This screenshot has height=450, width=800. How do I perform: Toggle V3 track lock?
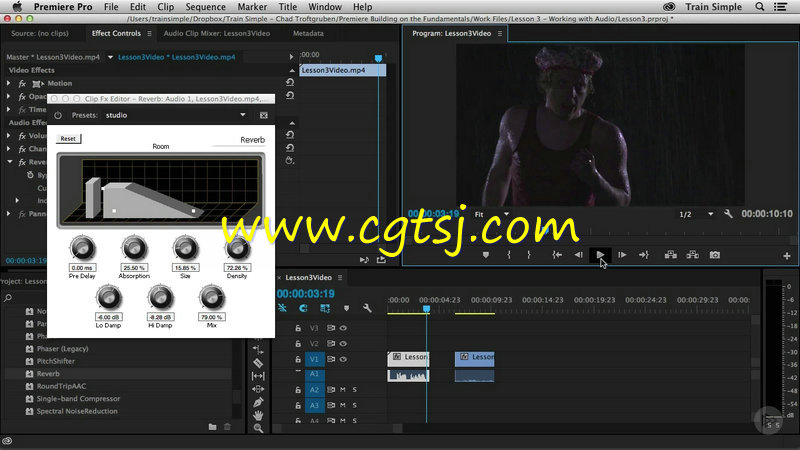point(298,328)
